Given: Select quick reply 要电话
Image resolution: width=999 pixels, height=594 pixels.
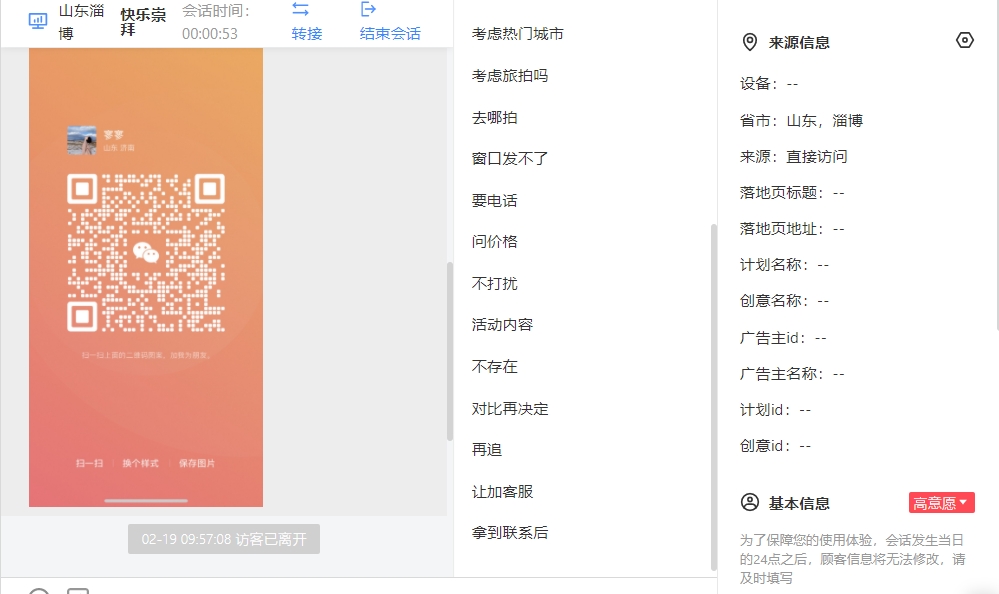Looking at the screenshot, I should [x=494, y=201].
